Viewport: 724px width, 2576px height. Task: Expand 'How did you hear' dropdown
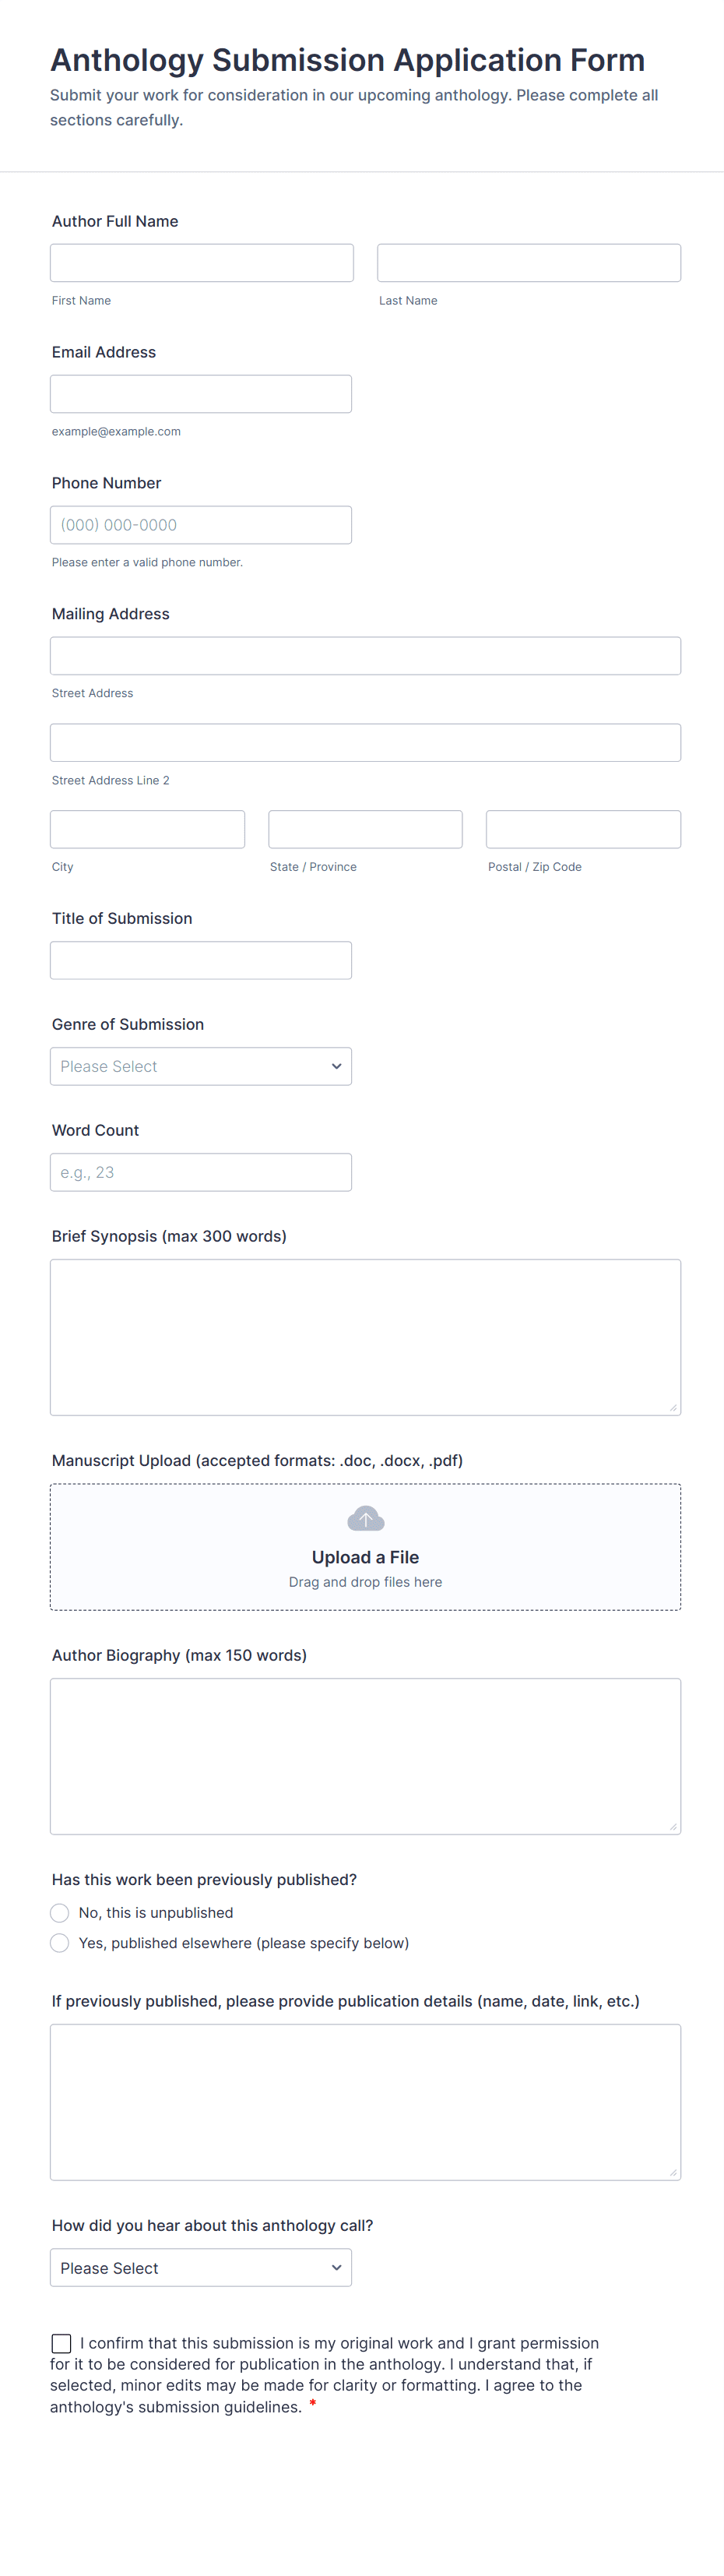201,2268
